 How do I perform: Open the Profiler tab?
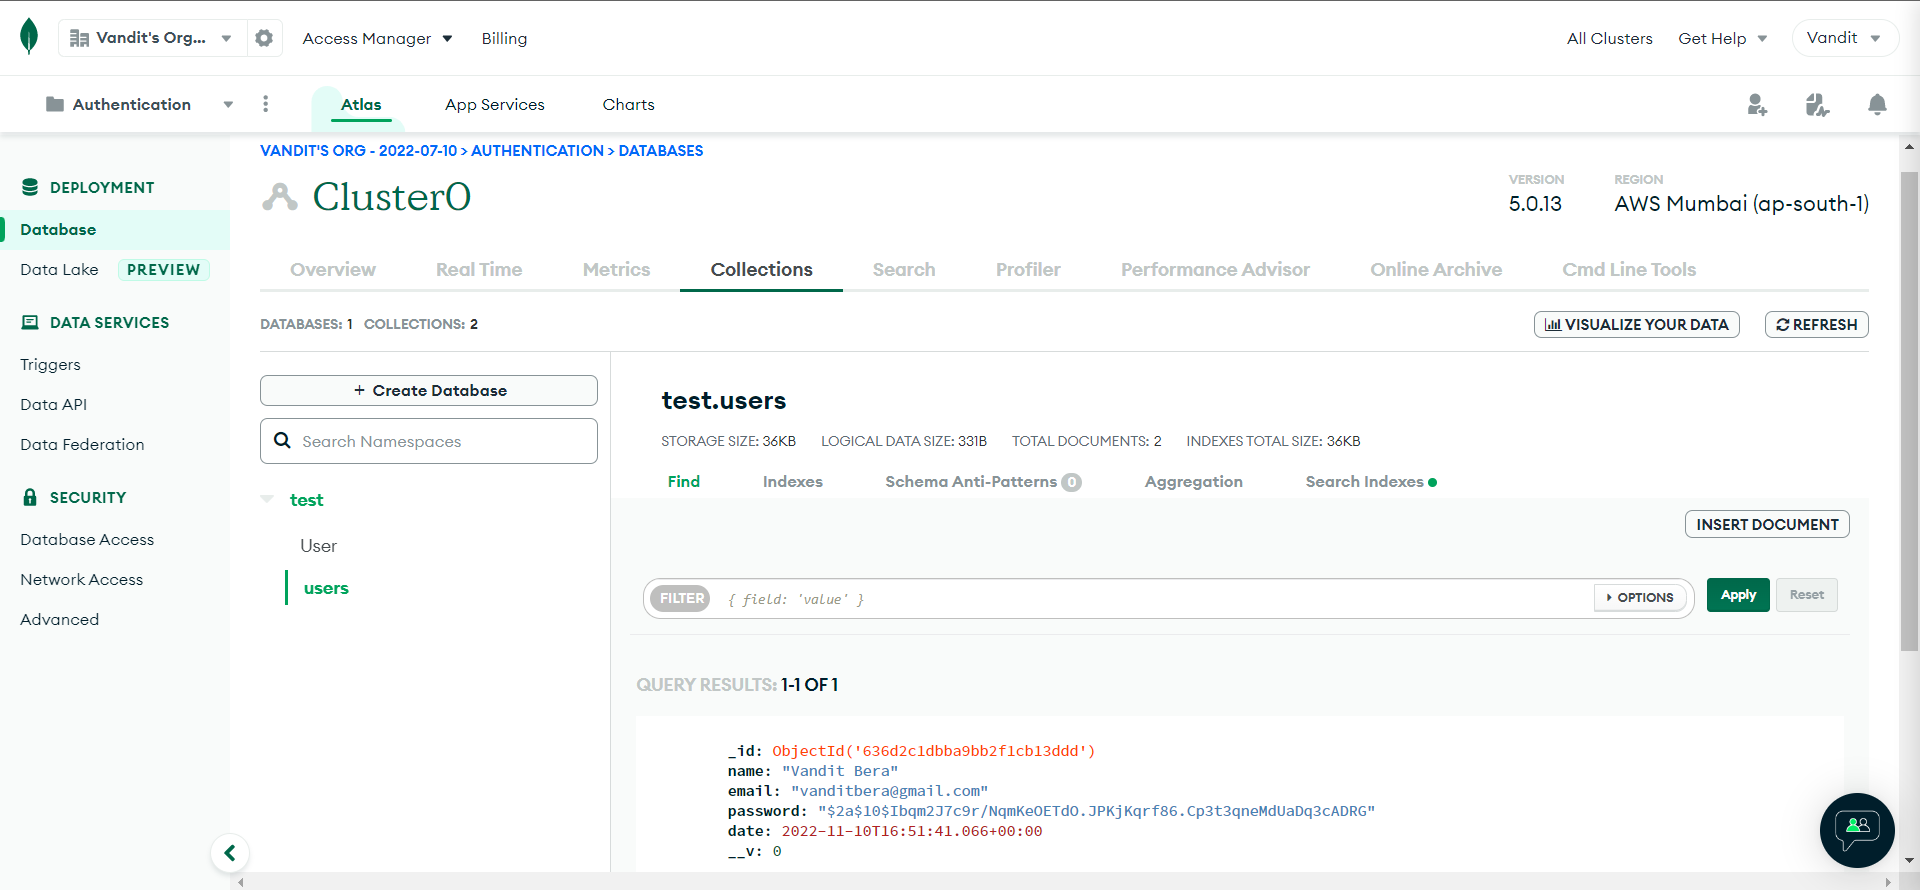(x=1028, y=269)
